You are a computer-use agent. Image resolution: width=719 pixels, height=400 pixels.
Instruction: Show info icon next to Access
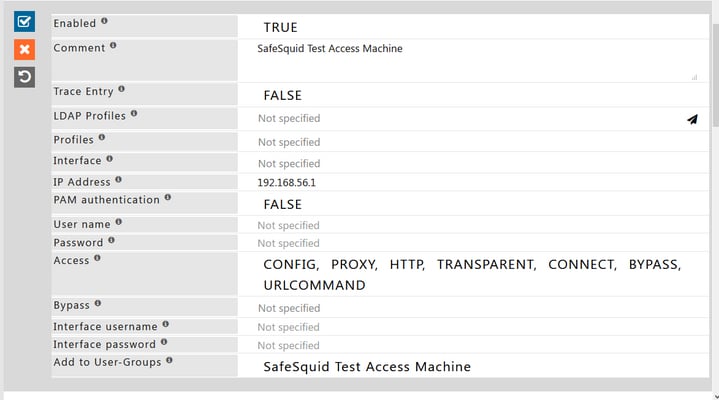coord(97,258)
